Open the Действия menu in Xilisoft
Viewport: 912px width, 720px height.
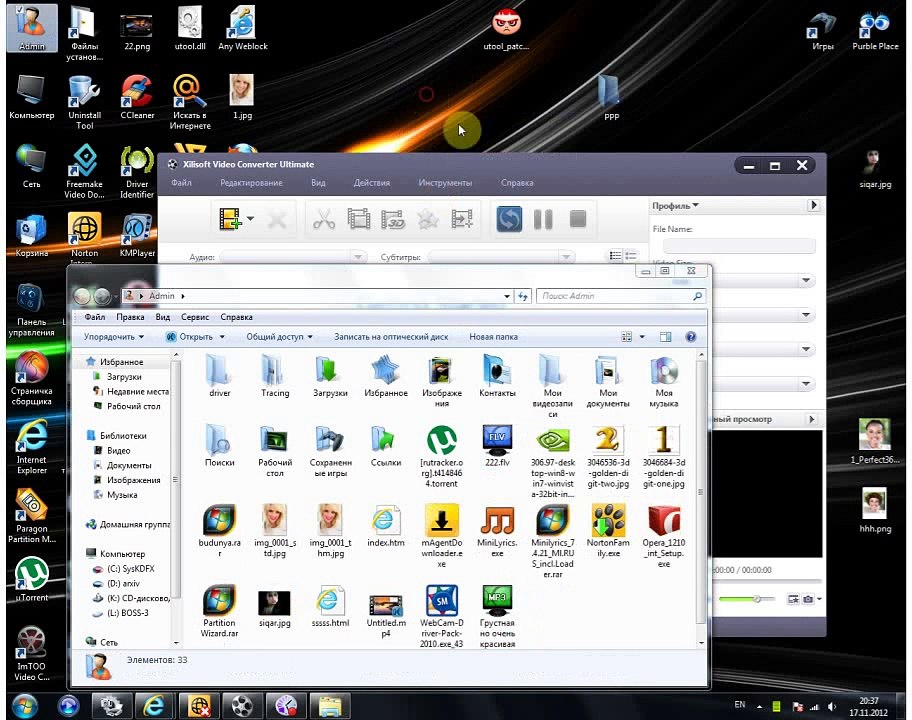[372, 183]
